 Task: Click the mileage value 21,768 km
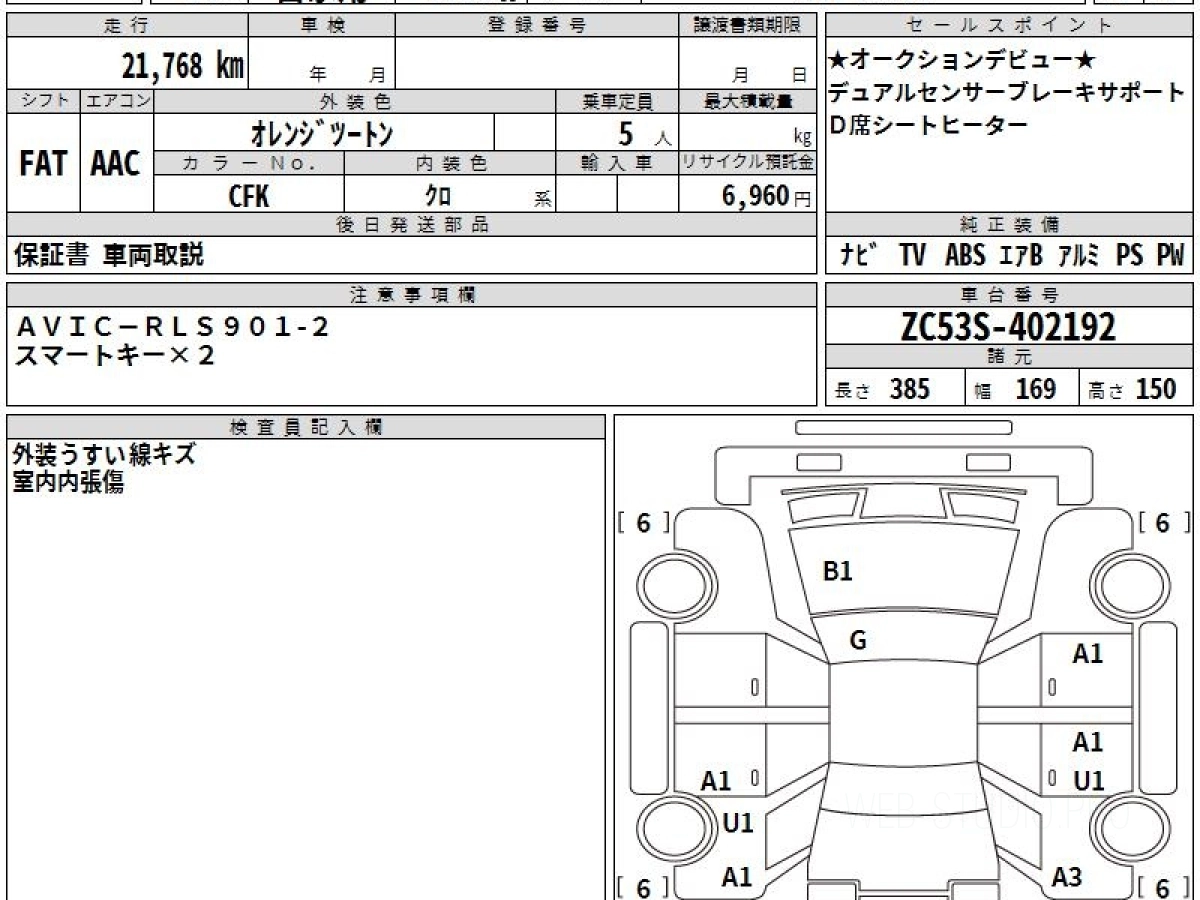point(183,66)
